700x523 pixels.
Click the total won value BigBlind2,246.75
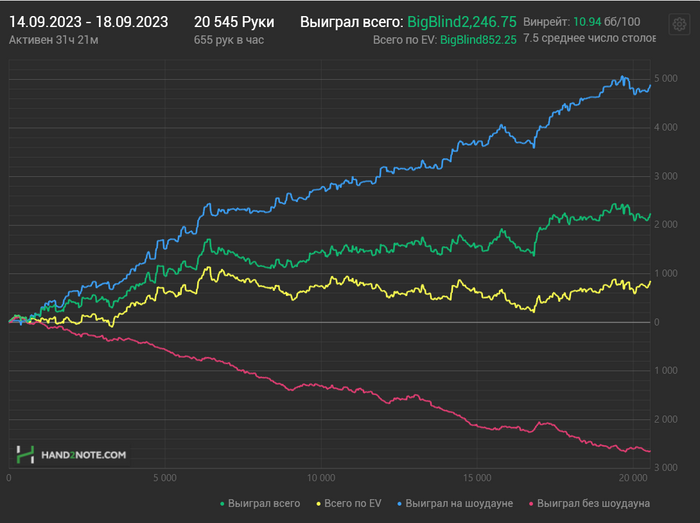462,22
